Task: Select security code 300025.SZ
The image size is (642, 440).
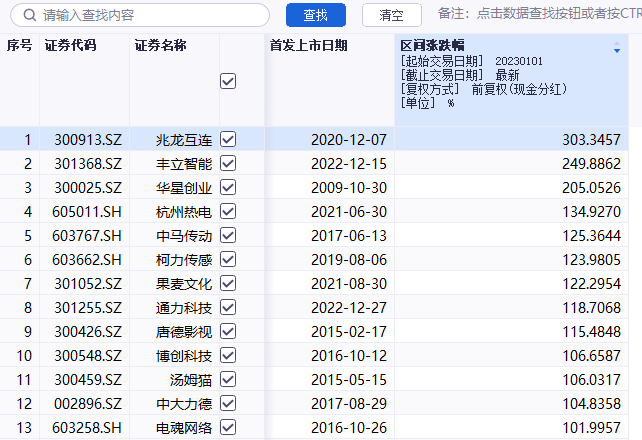Action: click(x=88, y=188)
